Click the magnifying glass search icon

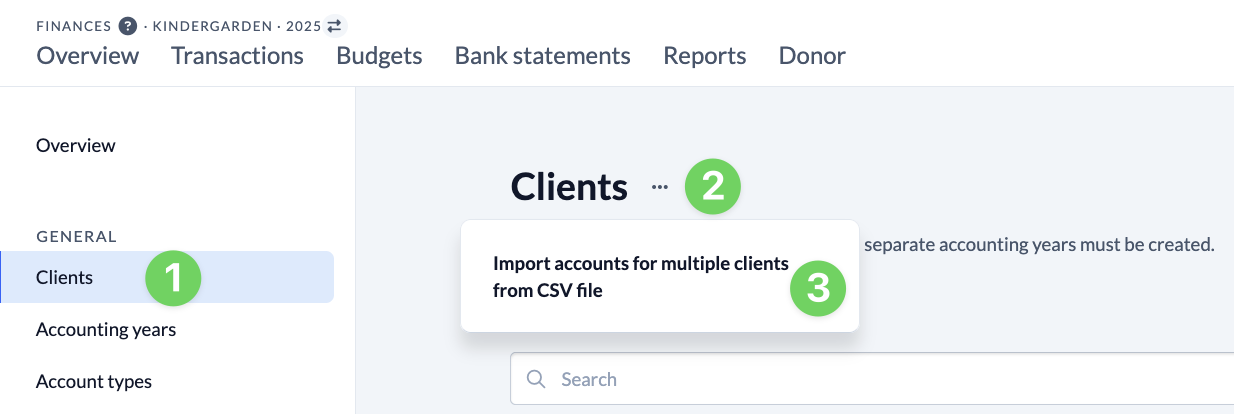coord(536,379)
